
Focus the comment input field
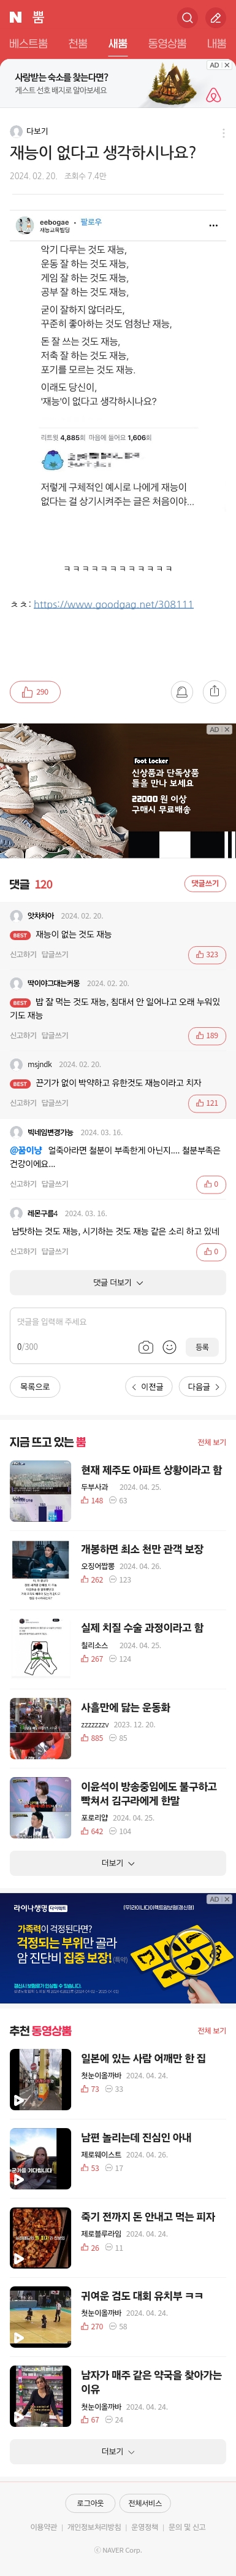coord(118,1322)
